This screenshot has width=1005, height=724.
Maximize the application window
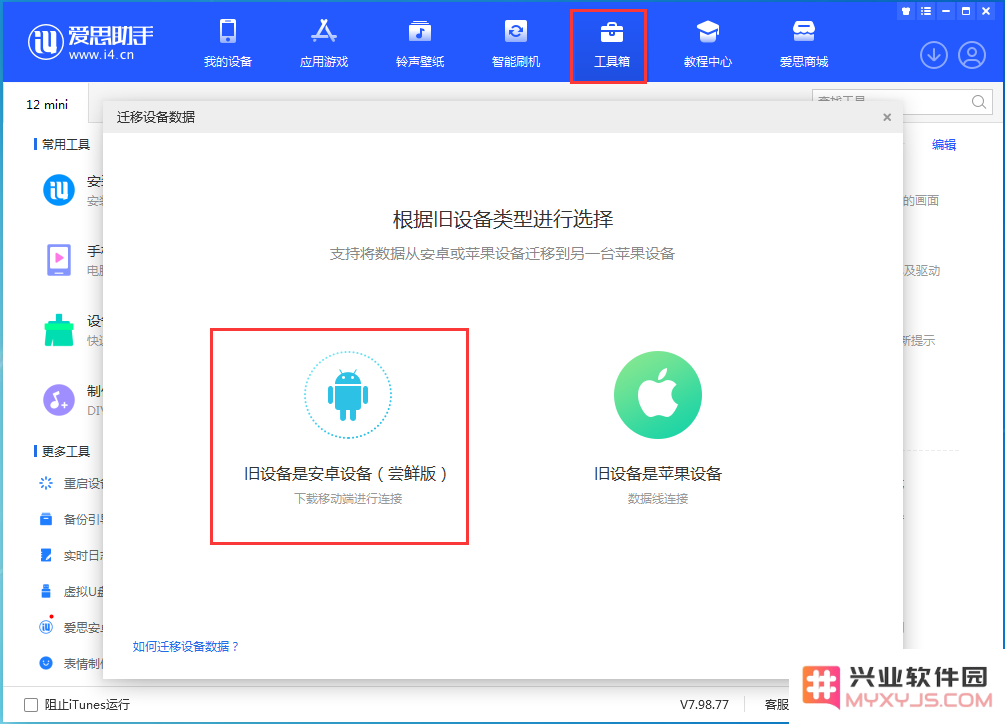point(966,11)
